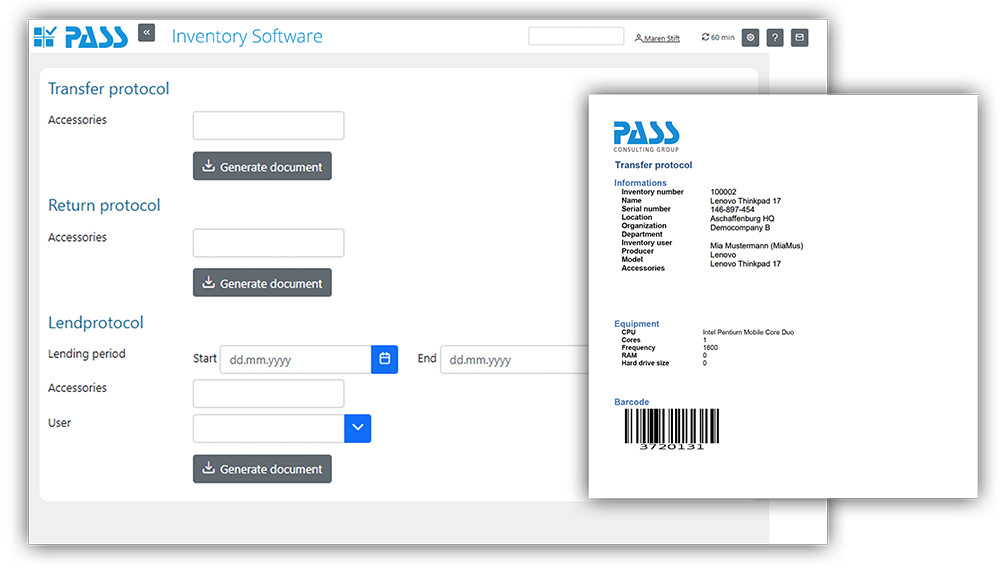Viewport: 1000px width, 565px height.
Task: Click the lending period End date field
Action: [x=514, y=360]
